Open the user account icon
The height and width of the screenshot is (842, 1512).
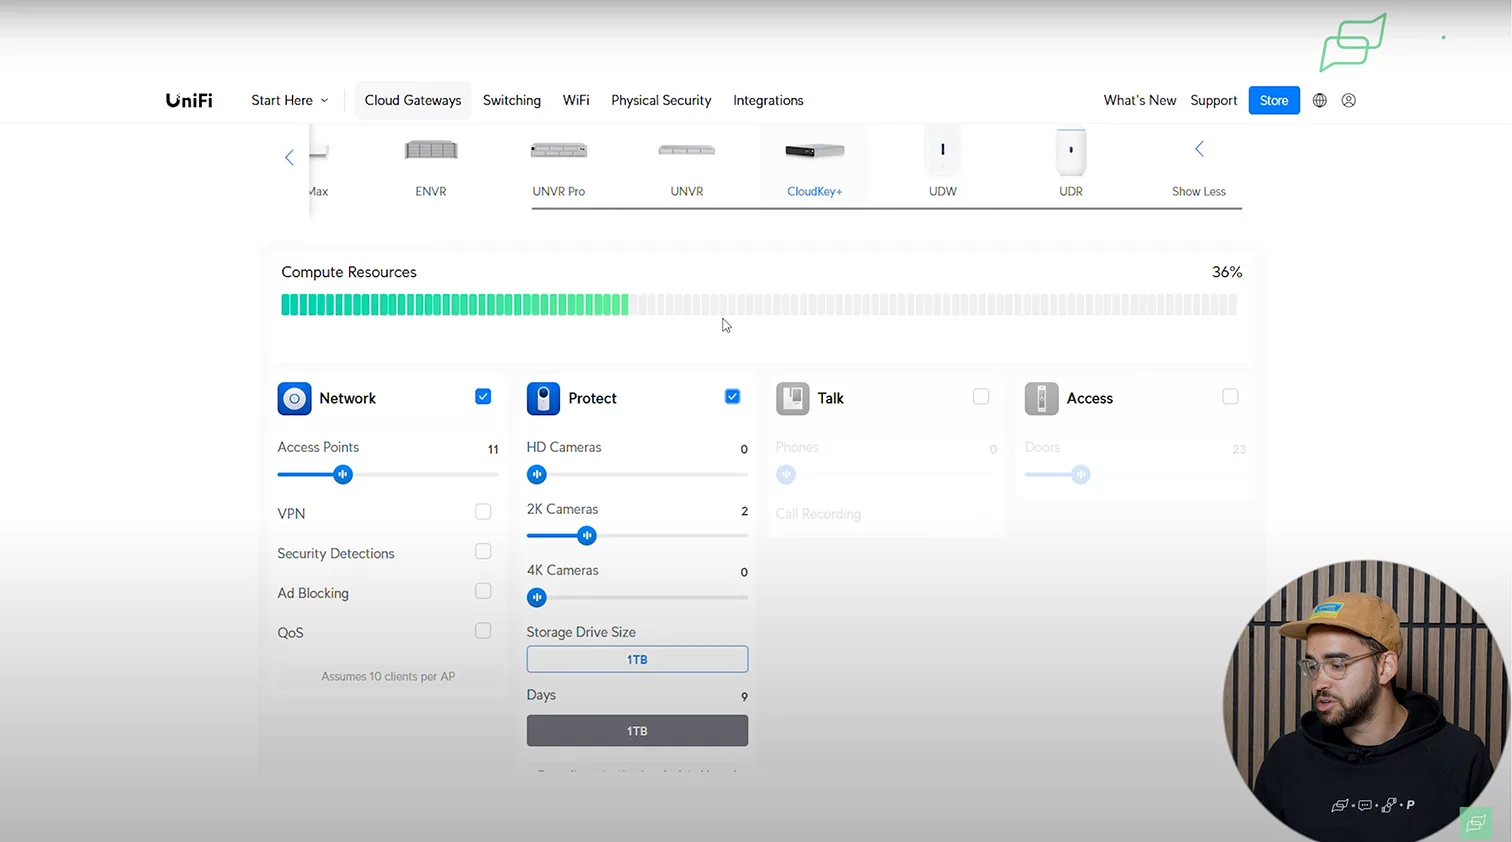(1349, 100)
